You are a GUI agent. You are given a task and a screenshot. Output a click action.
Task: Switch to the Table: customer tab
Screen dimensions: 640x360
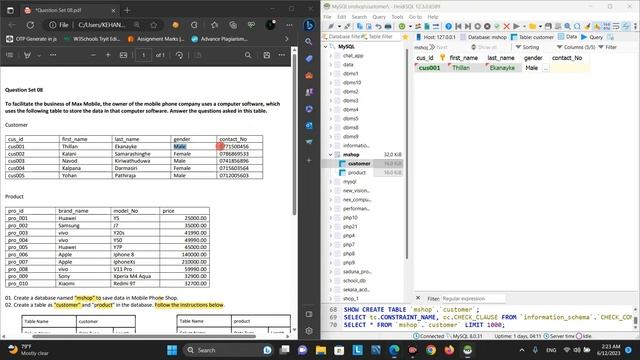pos(532,37)
